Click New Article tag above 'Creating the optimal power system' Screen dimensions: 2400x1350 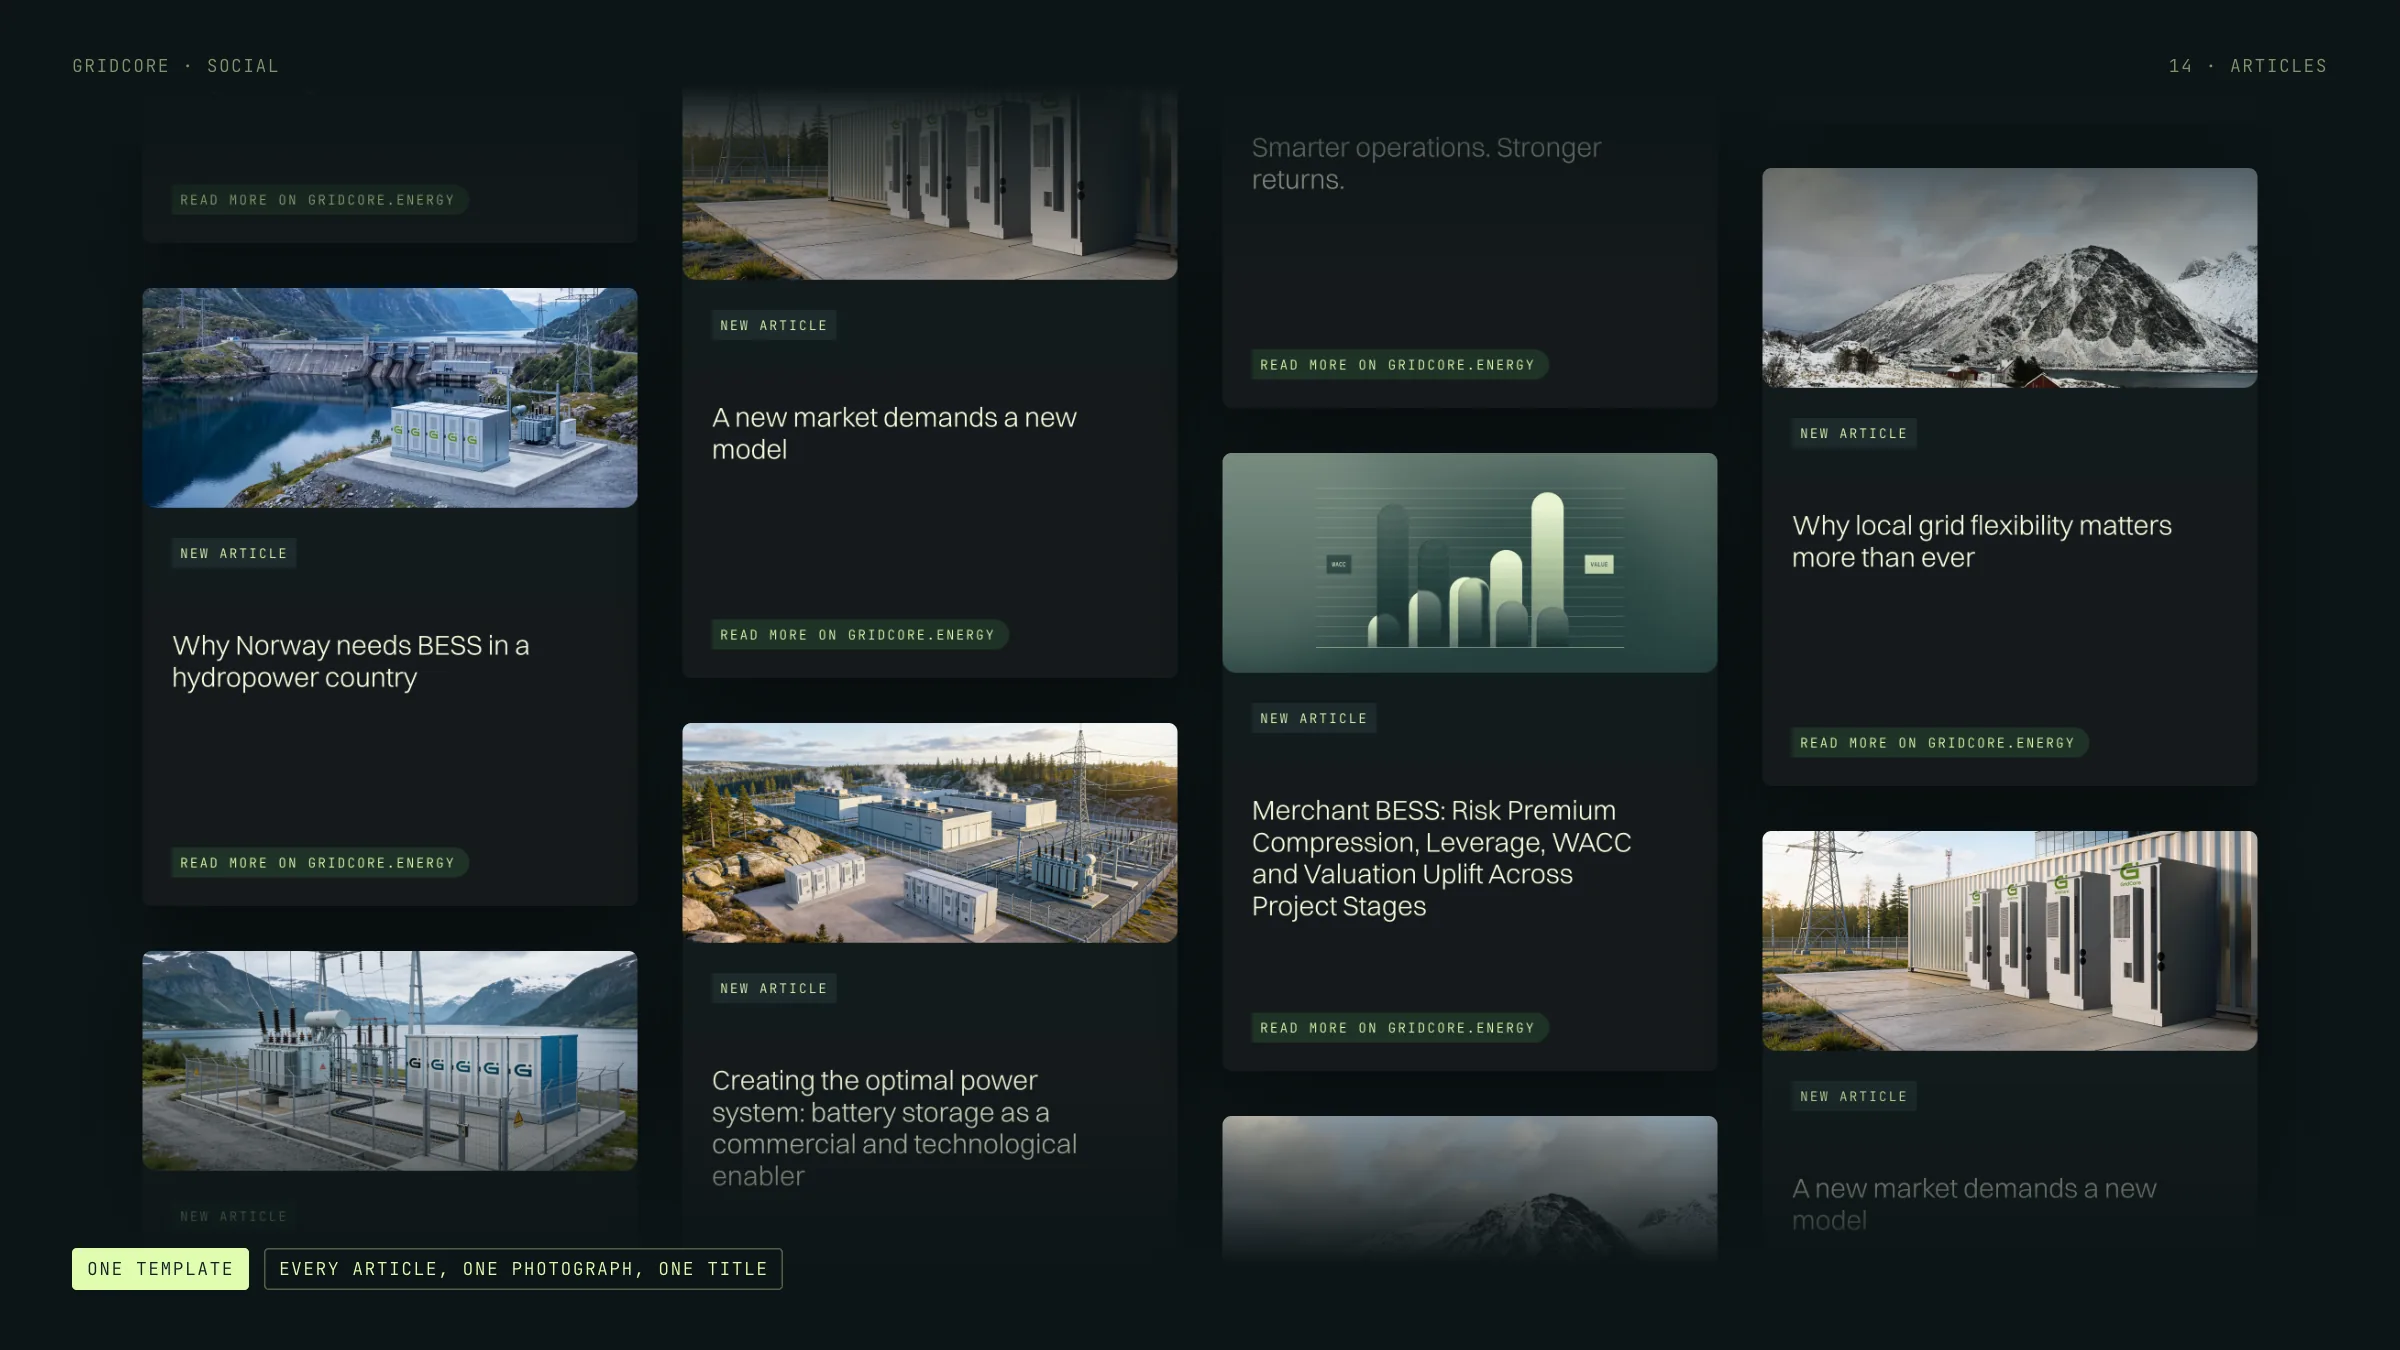pyautogui.click(x=773, y=988)
